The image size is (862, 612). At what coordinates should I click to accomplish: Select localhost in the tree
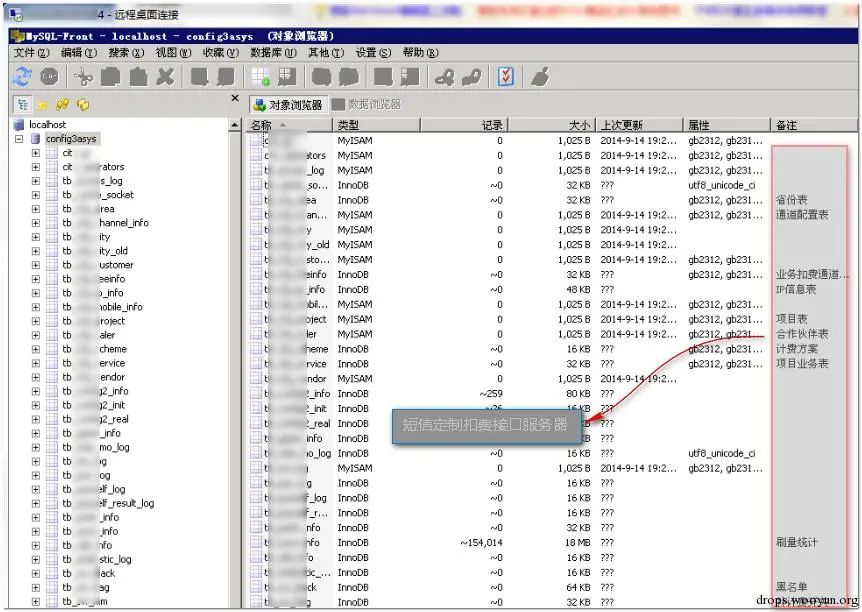pos(47,125)
